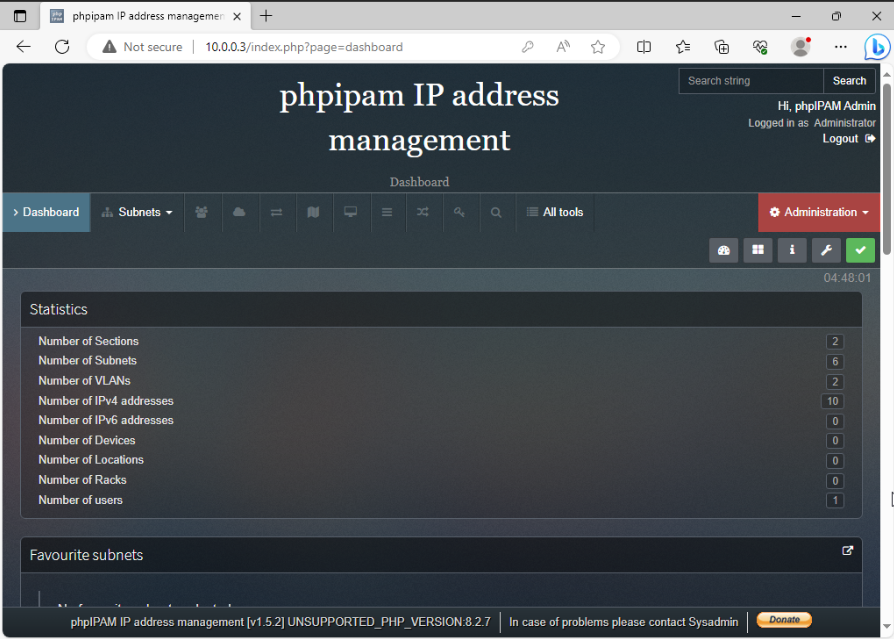Screen dimensions: 894x639
Task: Click 'Number of IPv6 addresses' statistic
Action: (x=106, y=420)
